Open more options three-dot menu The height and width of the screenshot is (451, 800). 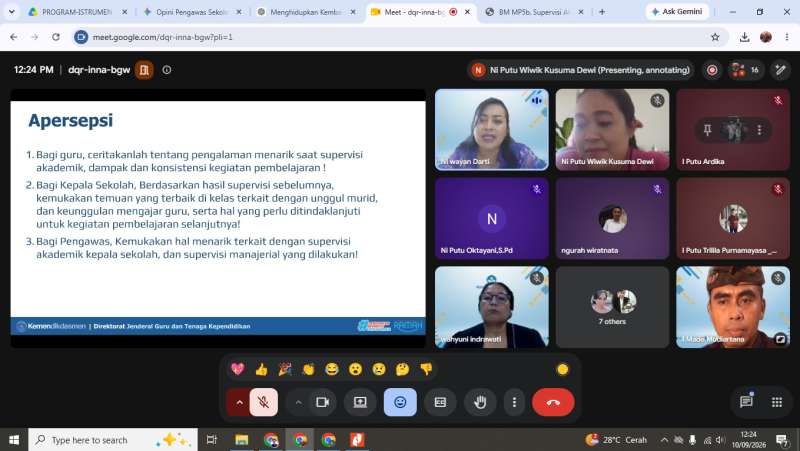click(x=514, y=402)
